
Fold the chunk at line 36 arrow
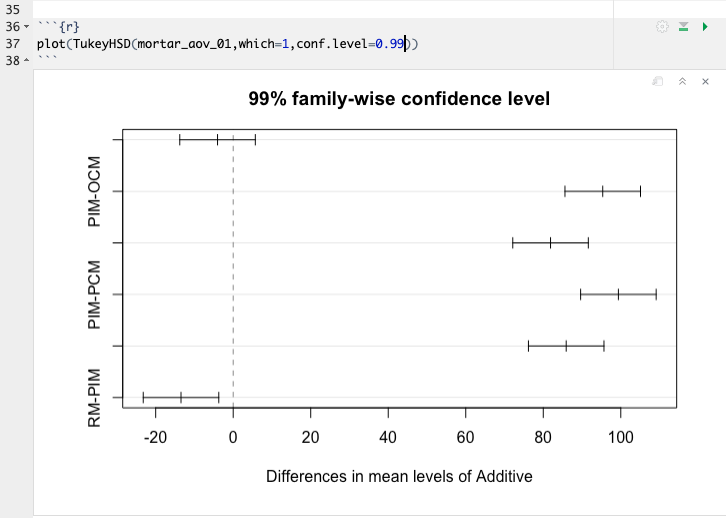point(27,27)
